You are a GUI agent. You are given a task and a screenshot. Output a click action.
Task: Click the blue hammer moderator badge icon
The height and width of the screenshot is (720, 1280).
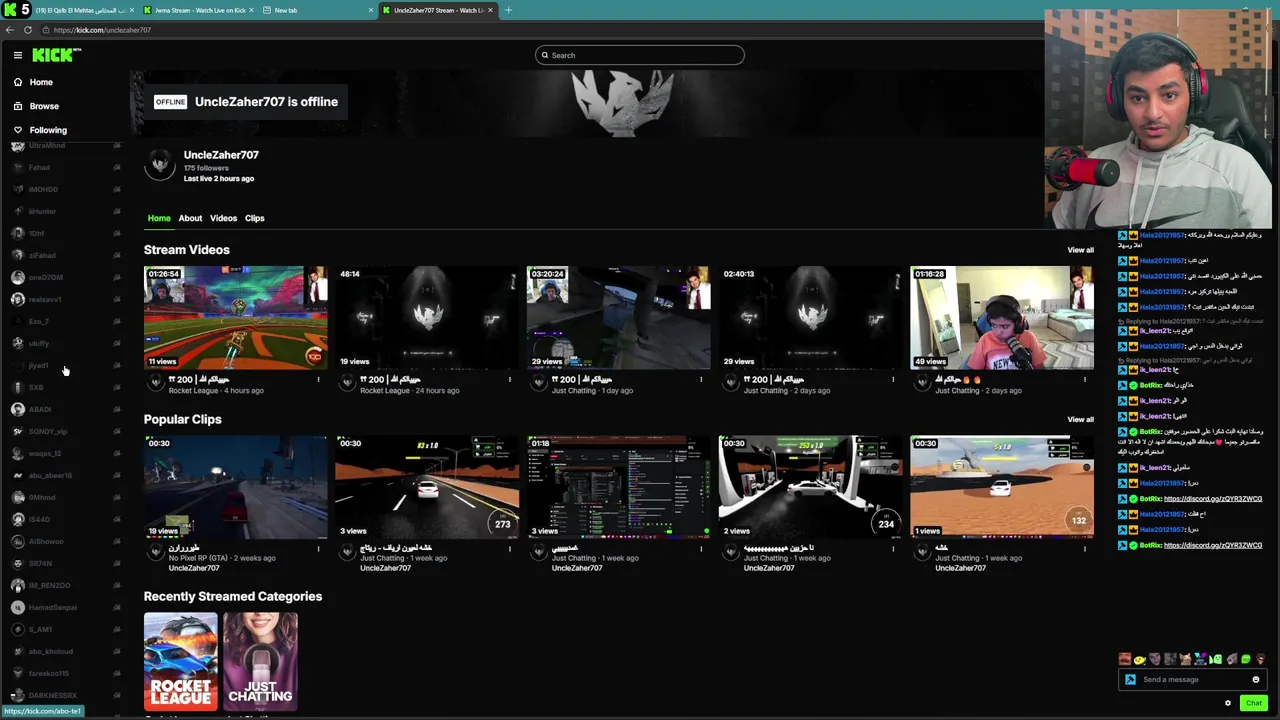pyautogui.click(x=1130, y=680)
